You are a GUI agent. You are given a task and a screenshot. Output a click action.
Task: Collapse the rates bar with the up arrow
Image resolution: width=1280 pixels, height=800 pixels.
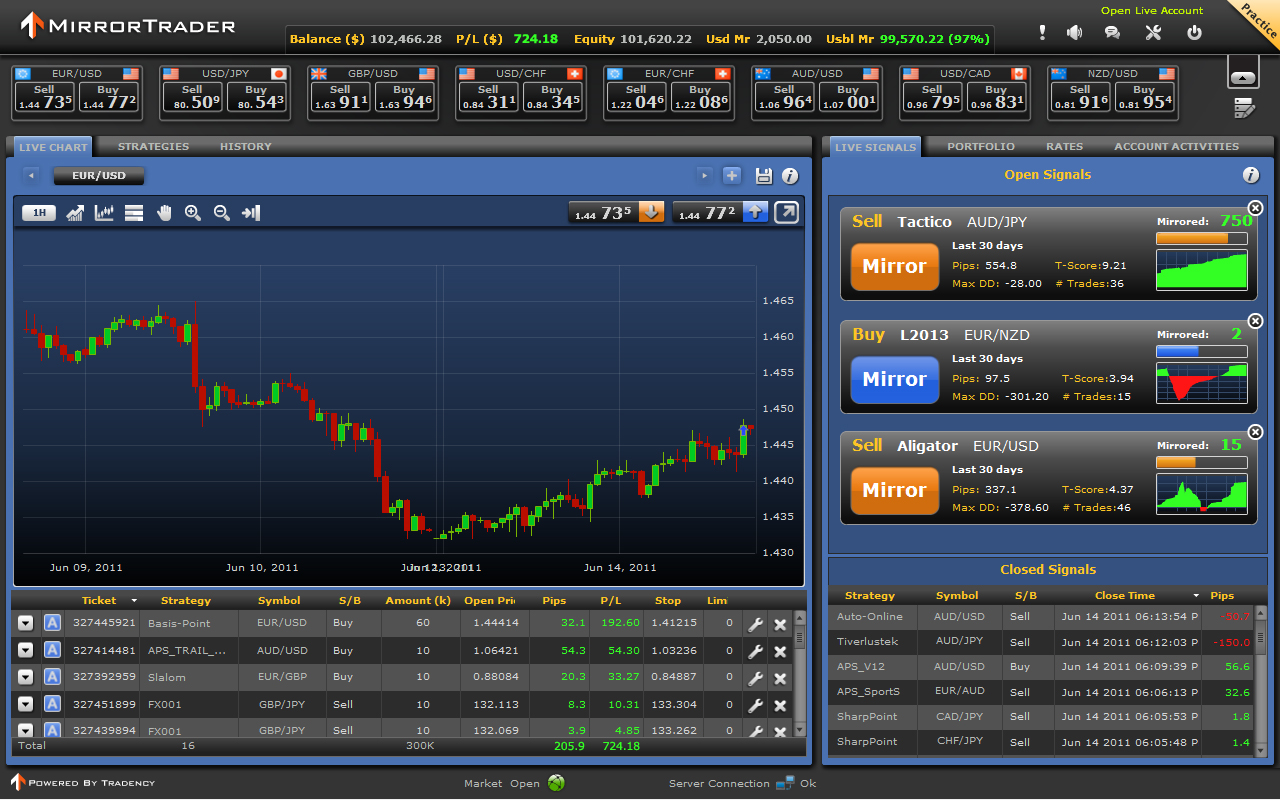(1243, 77)
